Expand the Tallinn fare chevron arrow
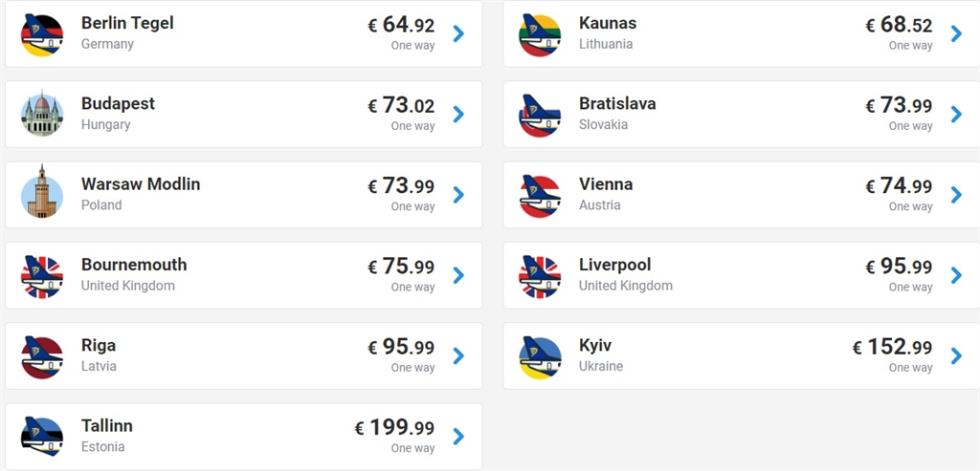Screen dimensions: 980x471 point(459,436)
